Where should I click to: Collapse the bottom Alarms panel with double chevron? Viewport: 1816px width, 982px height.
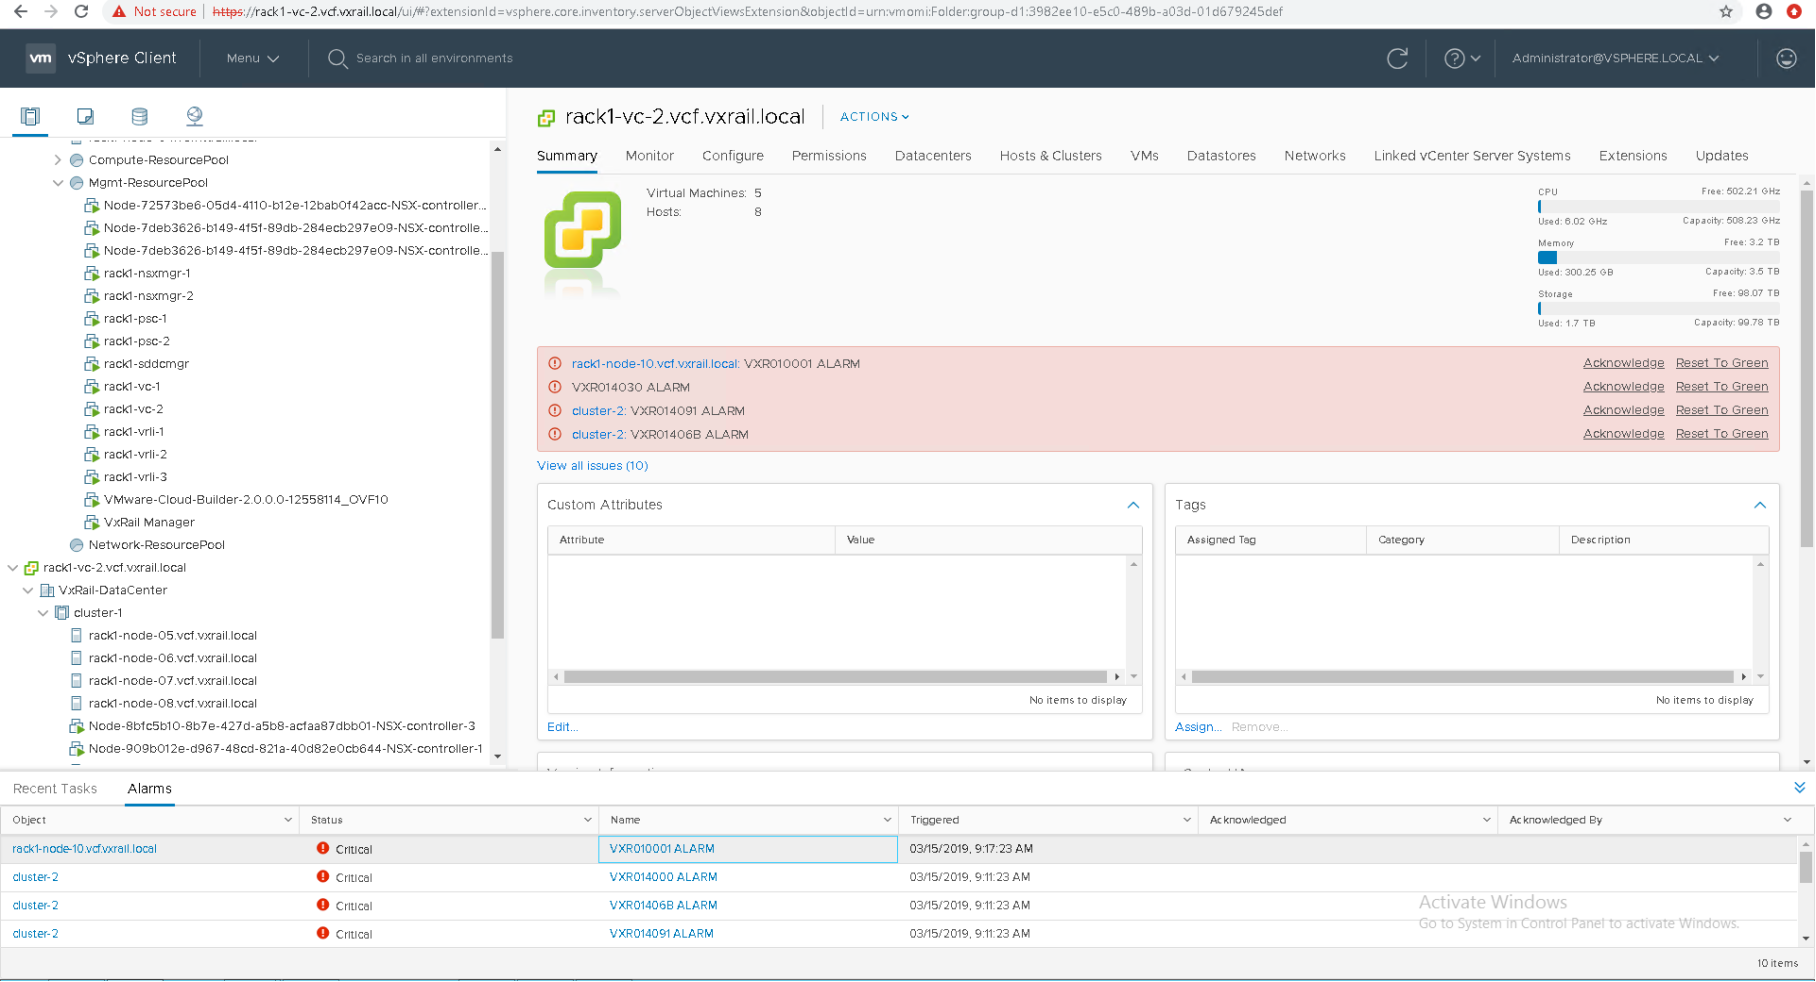coord(1799,788)
